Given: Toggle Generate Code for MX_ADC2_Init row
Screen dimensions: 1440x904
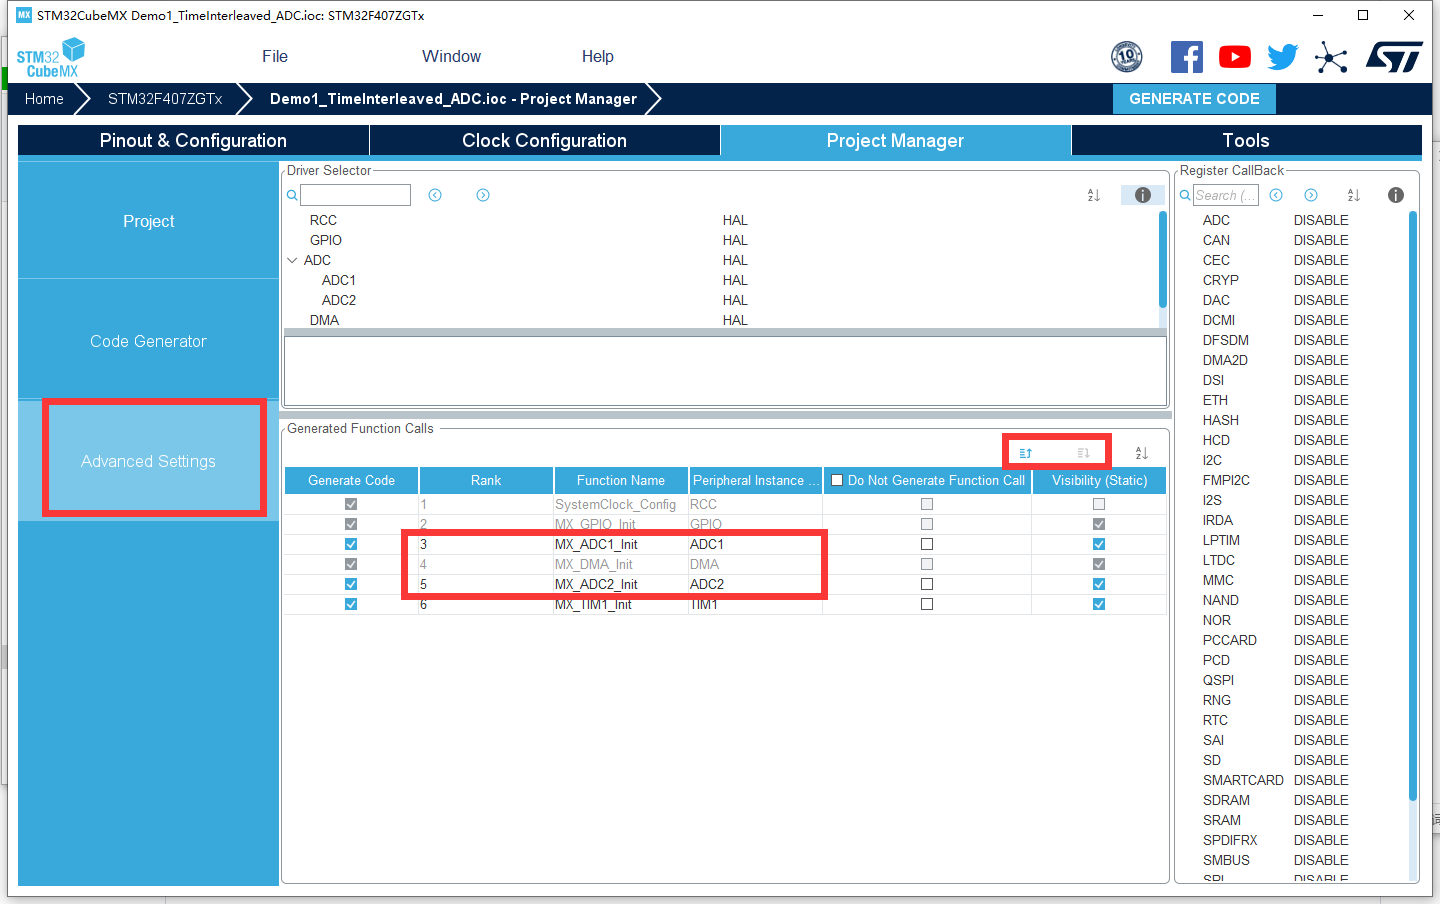Looking at the screenshot, I should pos(351,584).
